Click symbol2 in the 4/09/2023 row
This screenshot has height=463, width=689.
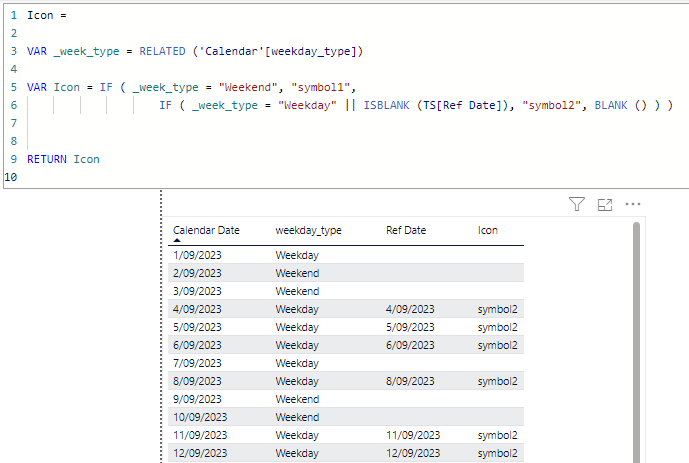[498, 309]
